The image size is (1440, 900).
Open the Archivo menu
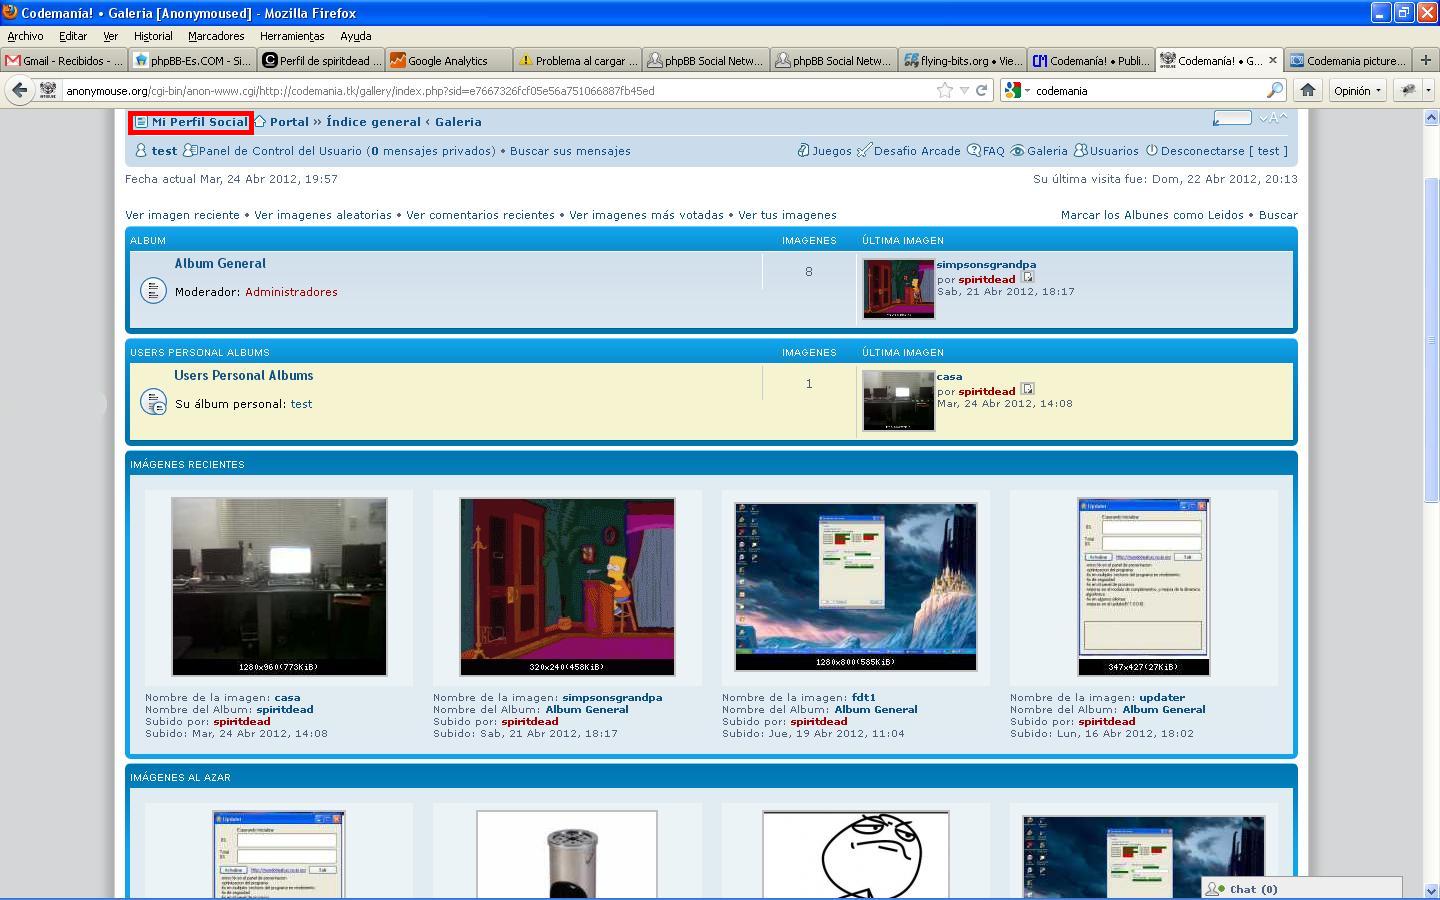[25, 36]
